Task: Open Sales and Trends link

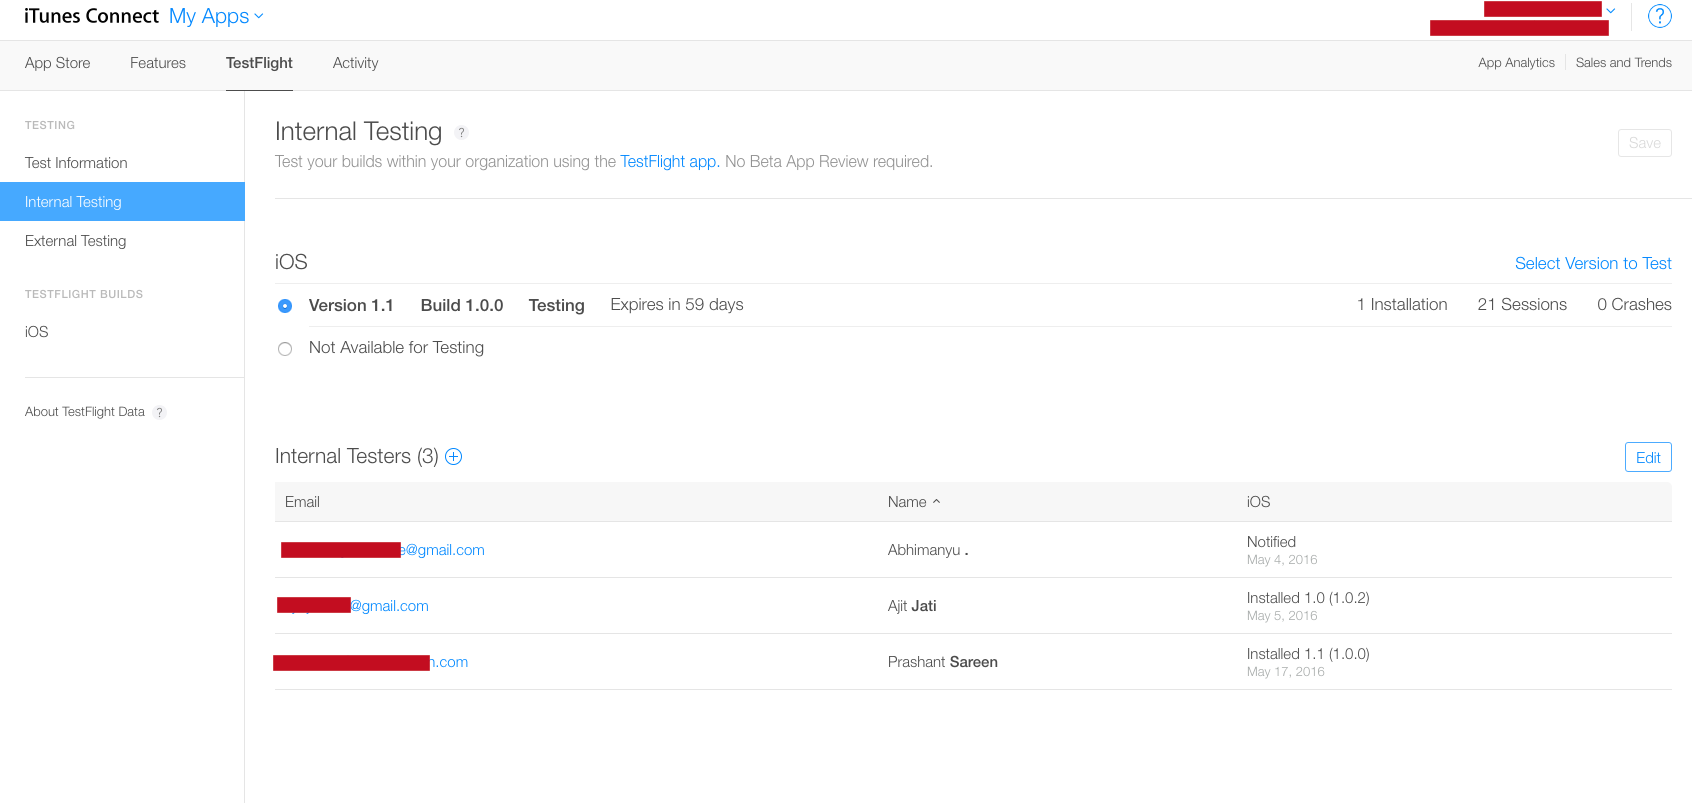Action: pyautogui.click(x=1623, y=63)
